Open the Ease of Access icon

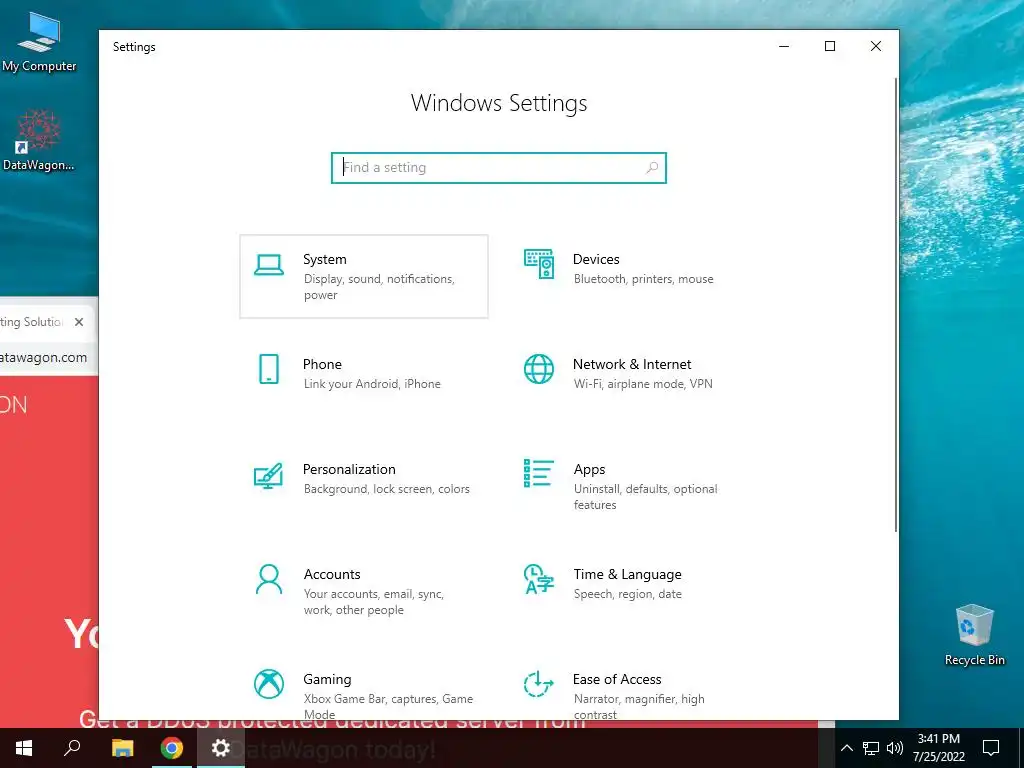point(539,684)
